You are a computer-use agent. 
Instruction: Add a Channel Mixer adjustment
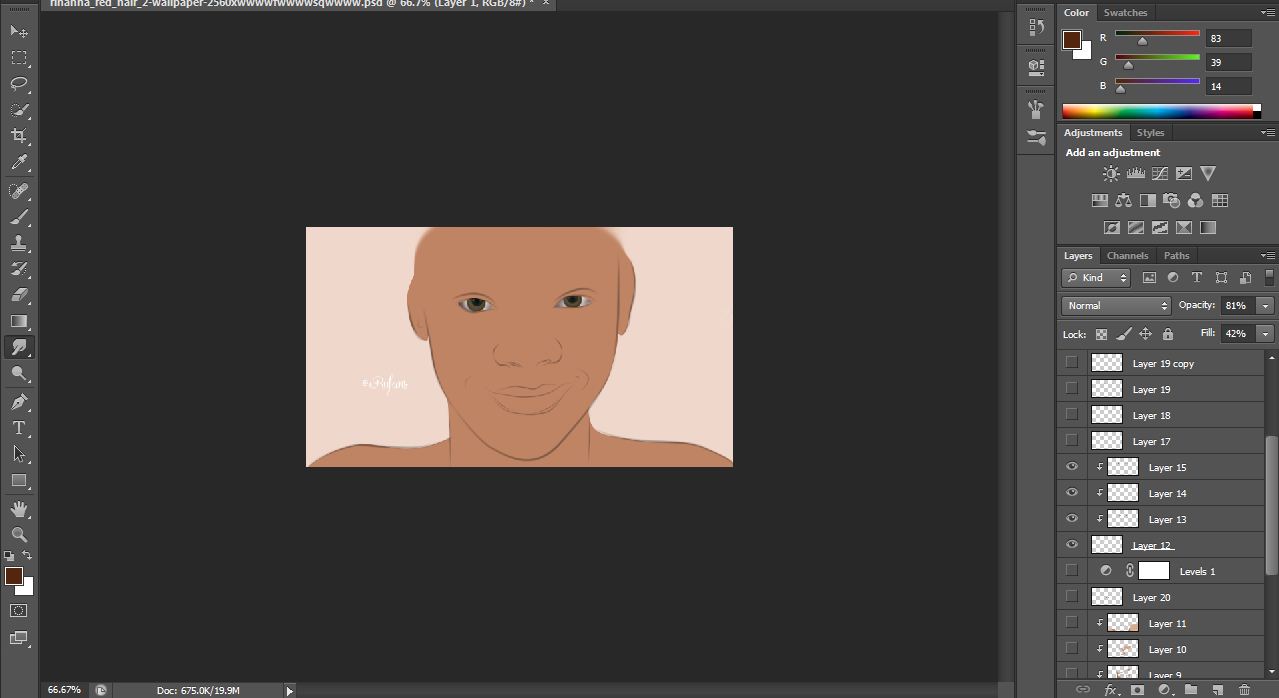(x=1195, y=201)
